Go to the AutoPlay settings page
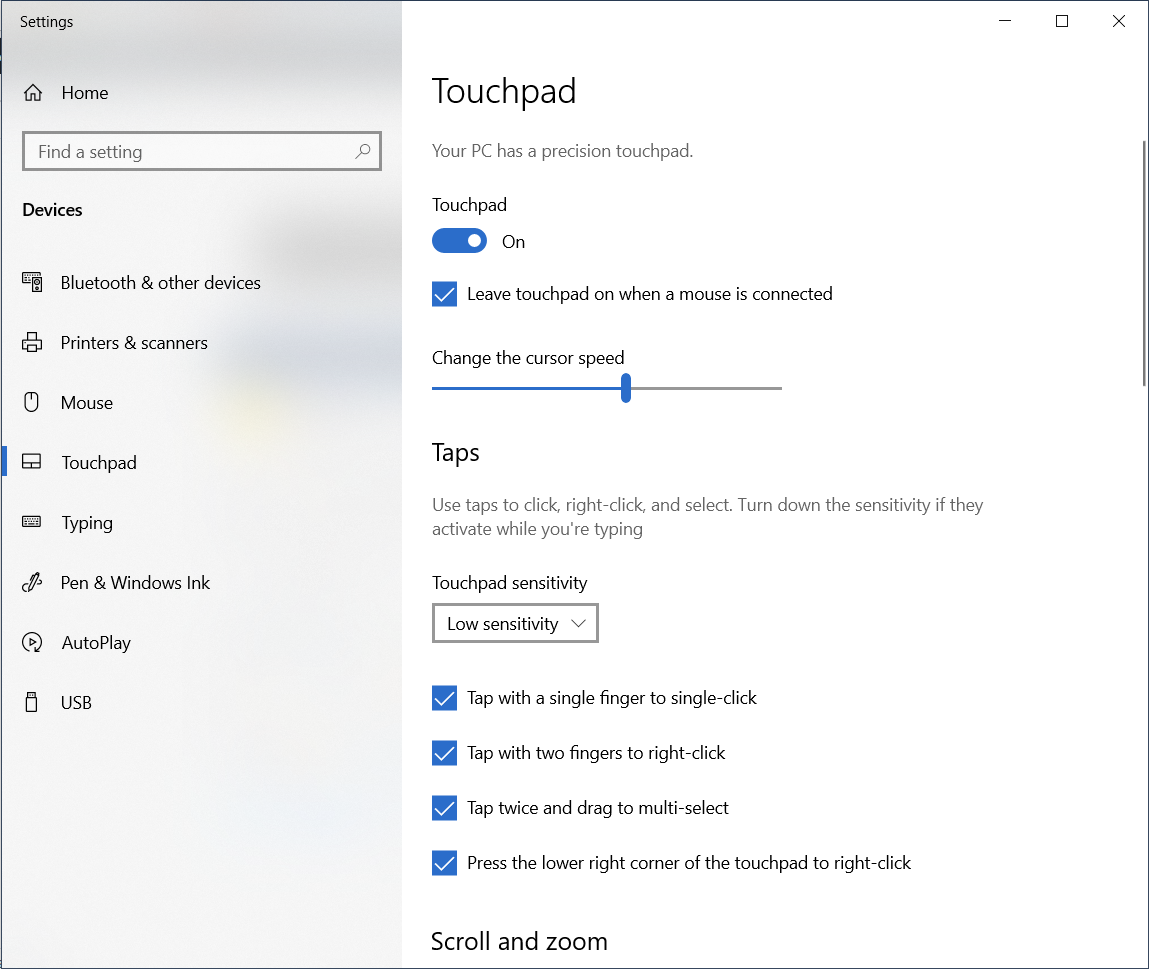Screen dimensions: 1149x969 click(96, 643)
